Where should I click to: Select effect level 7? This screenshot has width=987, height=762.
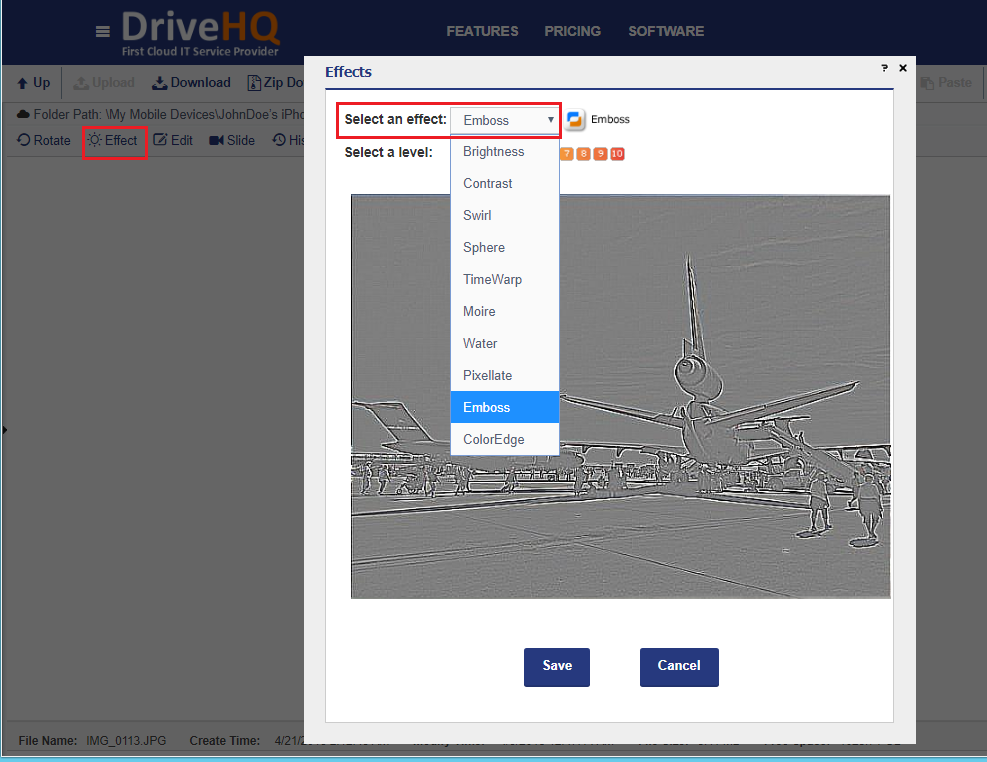pos(567,153)
